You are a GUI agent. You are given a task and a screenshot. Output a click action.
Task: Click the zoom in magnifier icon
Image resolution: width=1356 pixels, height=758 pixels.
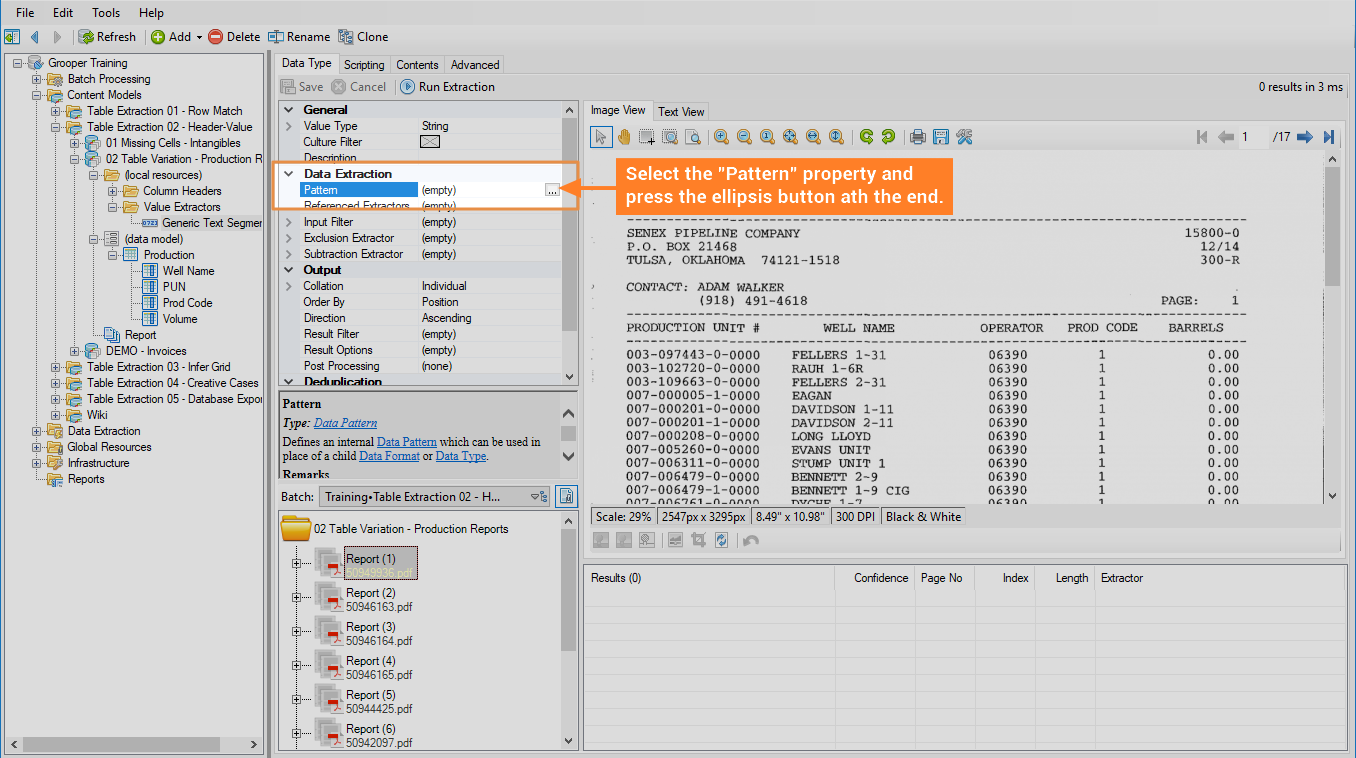pos(720,137)
